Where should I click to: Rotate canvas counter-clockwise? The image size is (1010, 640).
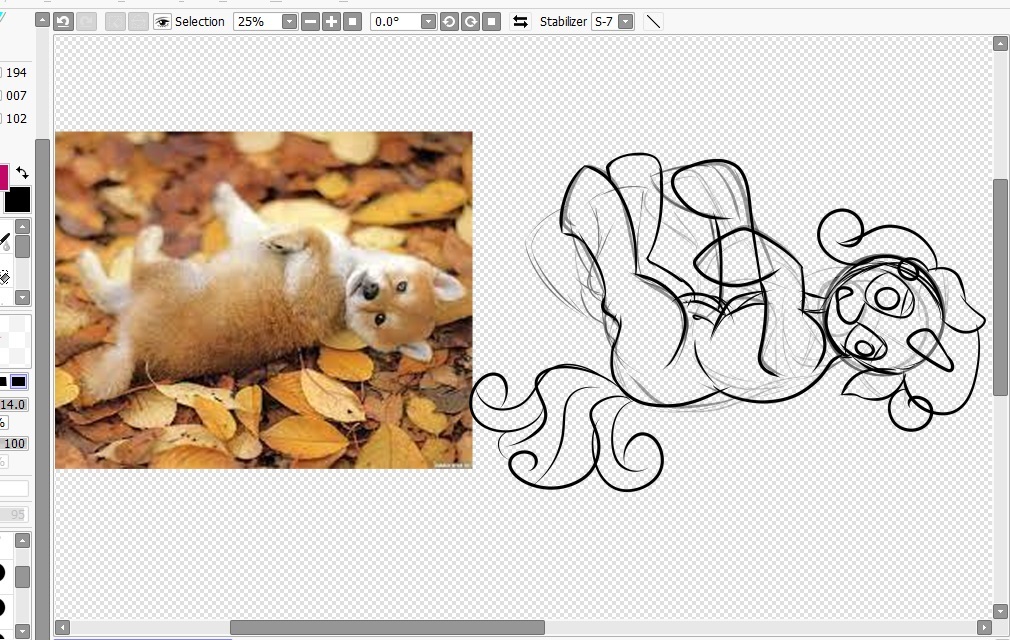pyautogui.click(x=449, y=21)
